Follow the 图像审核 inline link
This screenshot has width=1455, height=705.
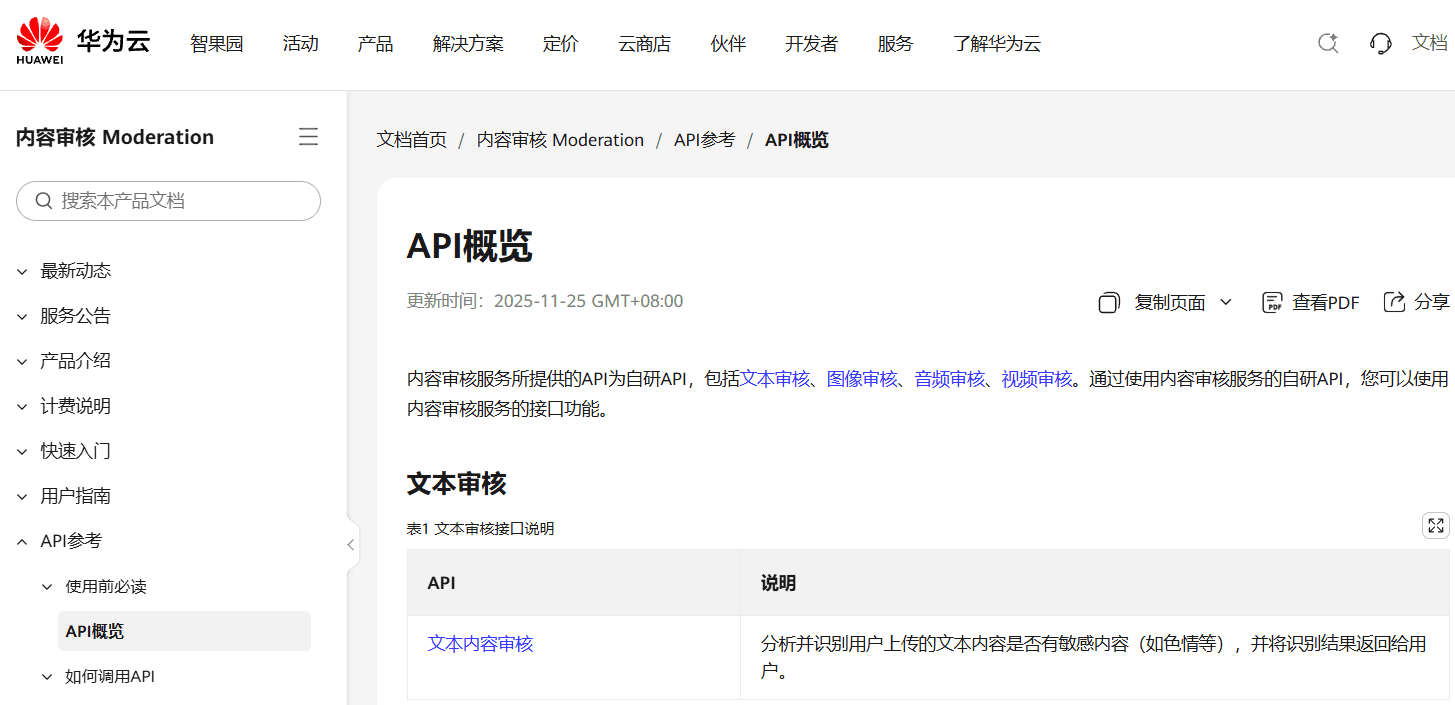862,379
